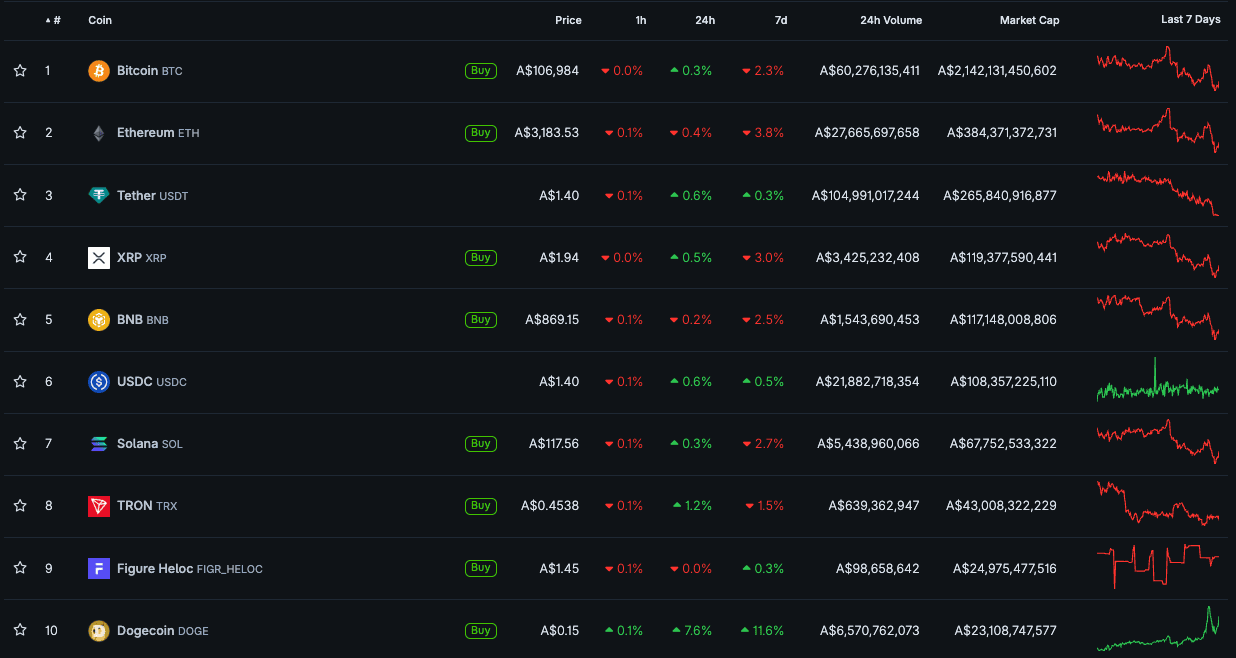
Task: Click the Tether coin logo icon
Action: [98, 196]
